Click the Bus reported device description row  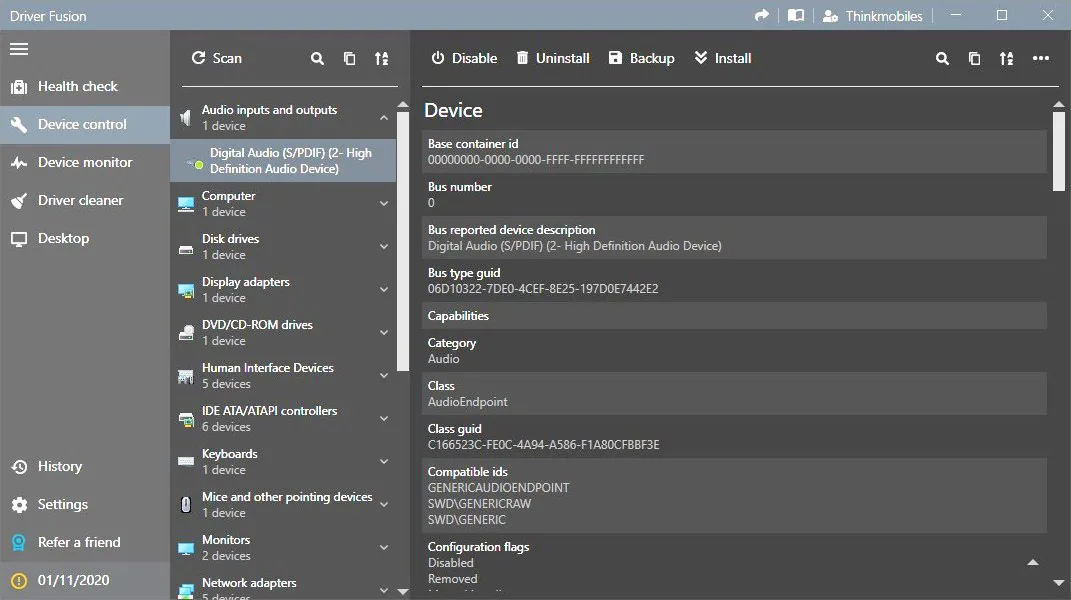point(734,238)
